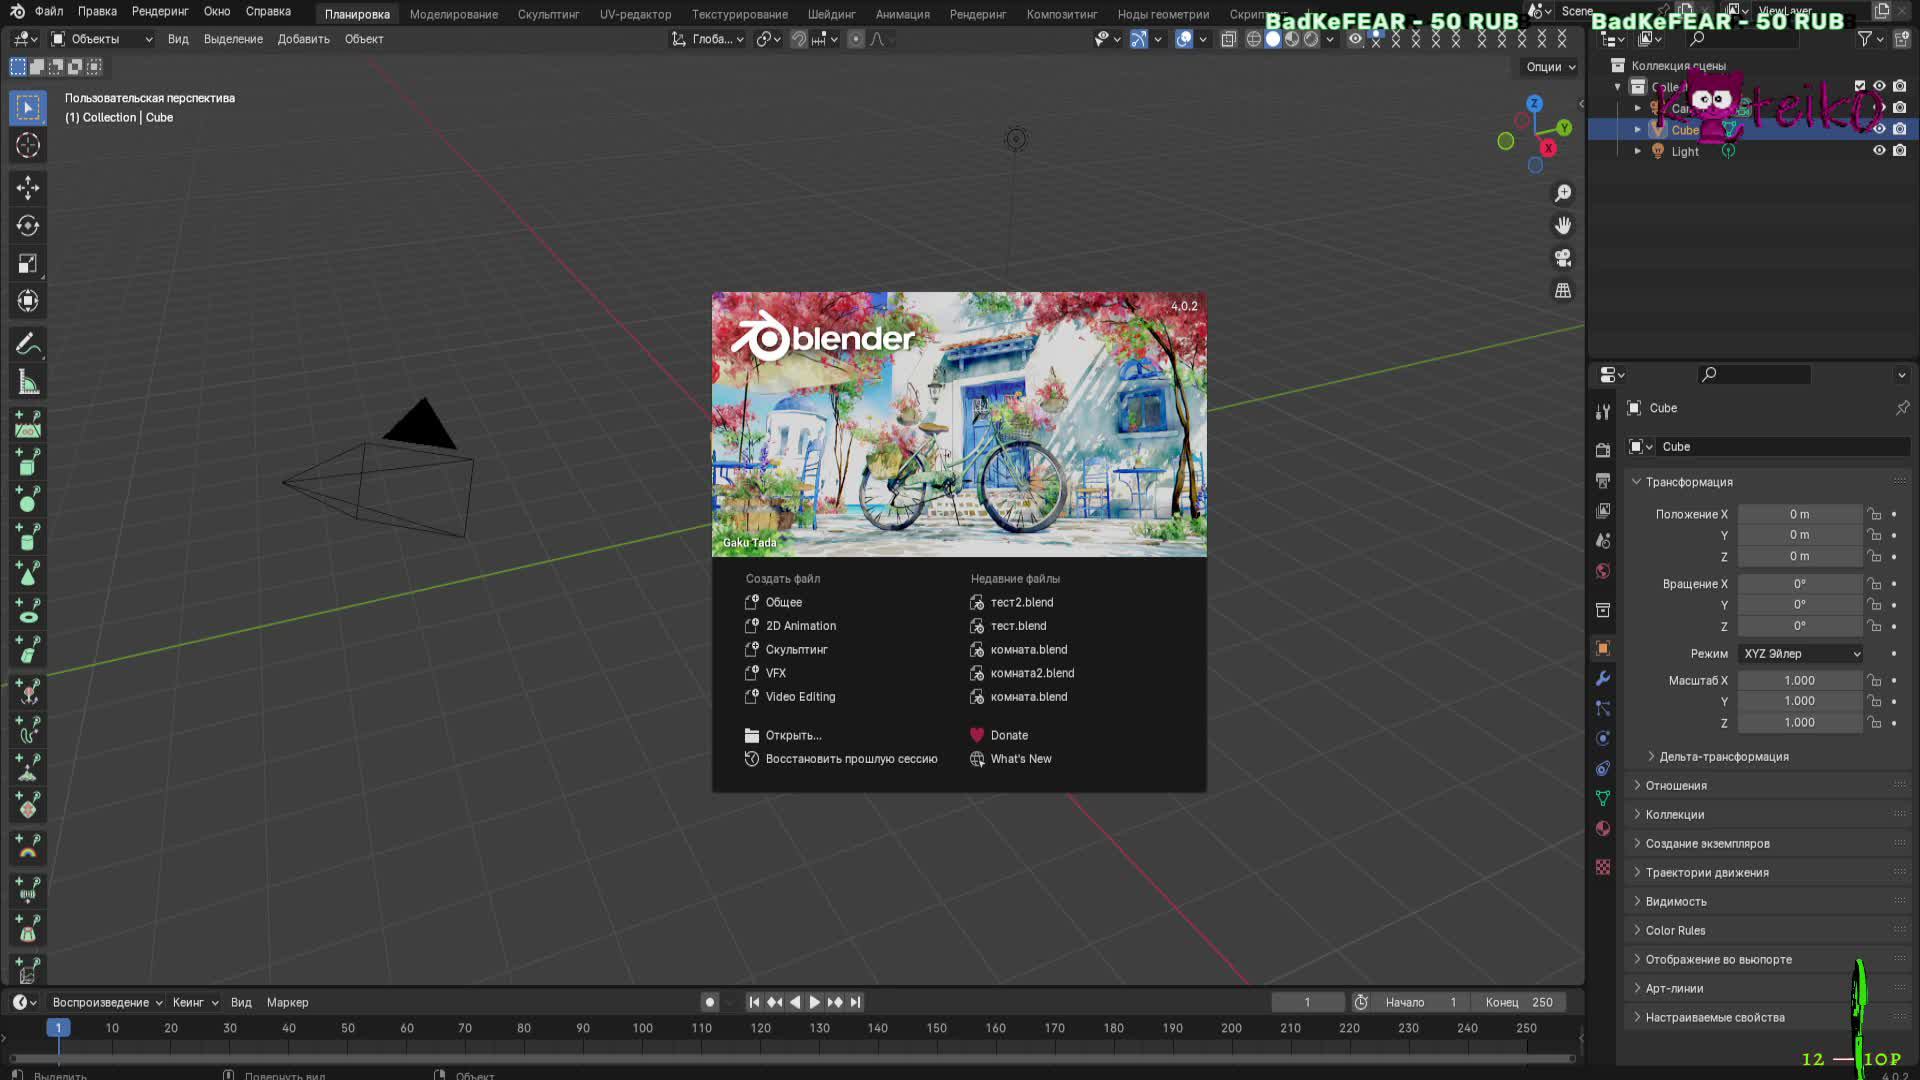Open recent file комната2.blend

tap(1031, 673)
